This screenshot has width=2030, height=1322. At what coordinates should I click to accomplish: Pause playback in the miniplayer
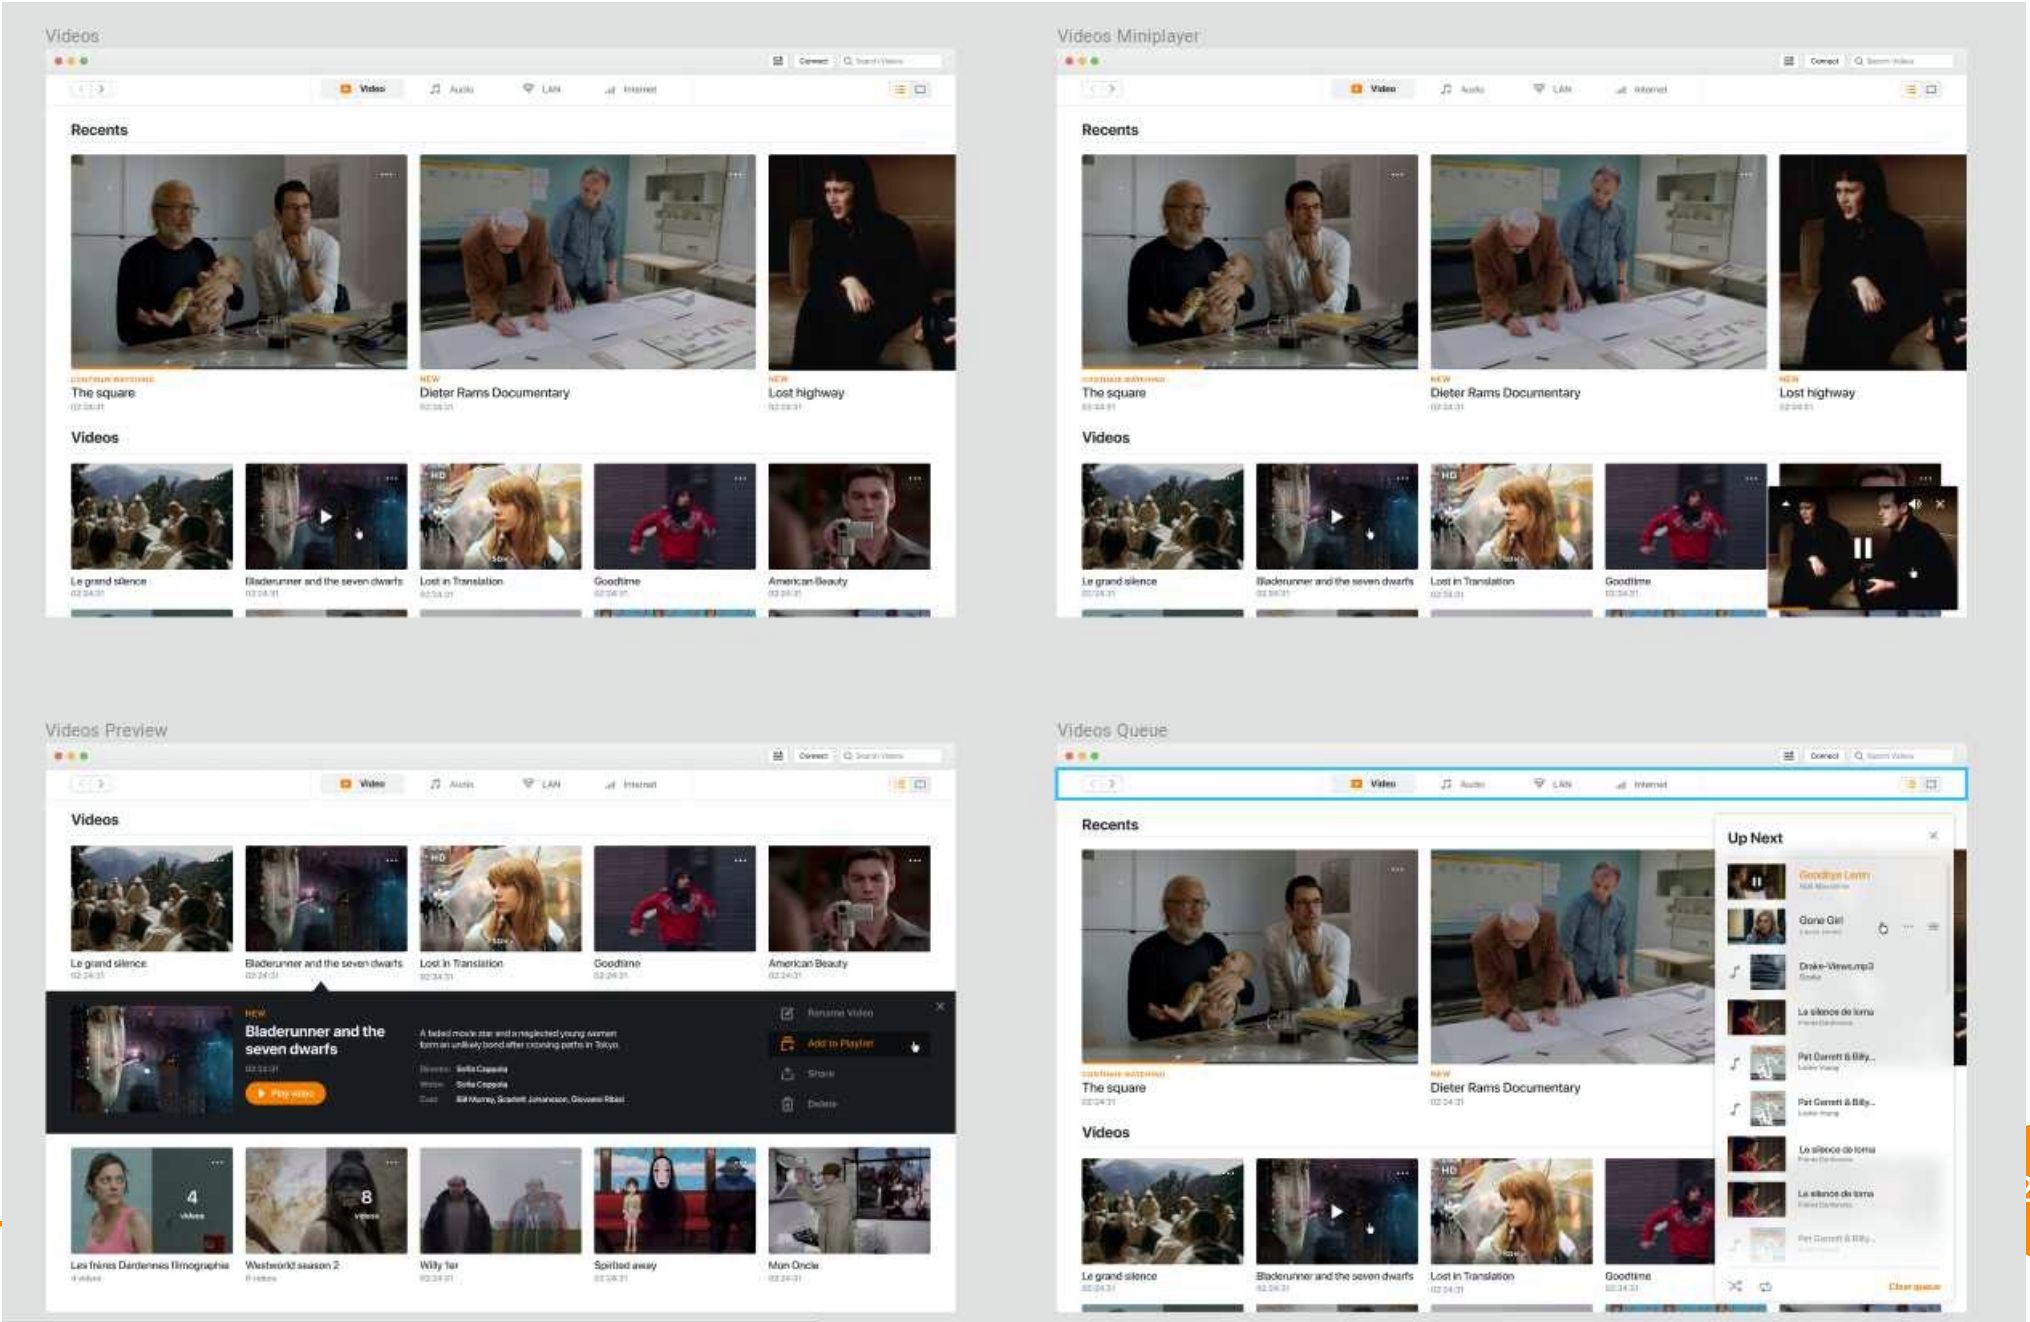[1862, 547]
